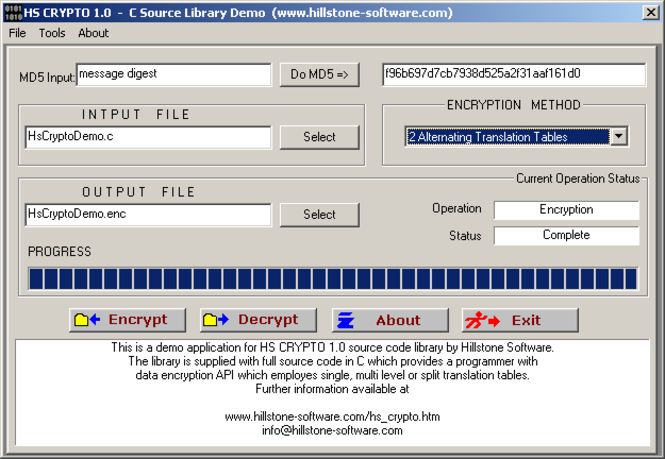This screenshot has width=665, height=459.
Task: Click the Status field showing Complete
Action: [x=566, y=235]
